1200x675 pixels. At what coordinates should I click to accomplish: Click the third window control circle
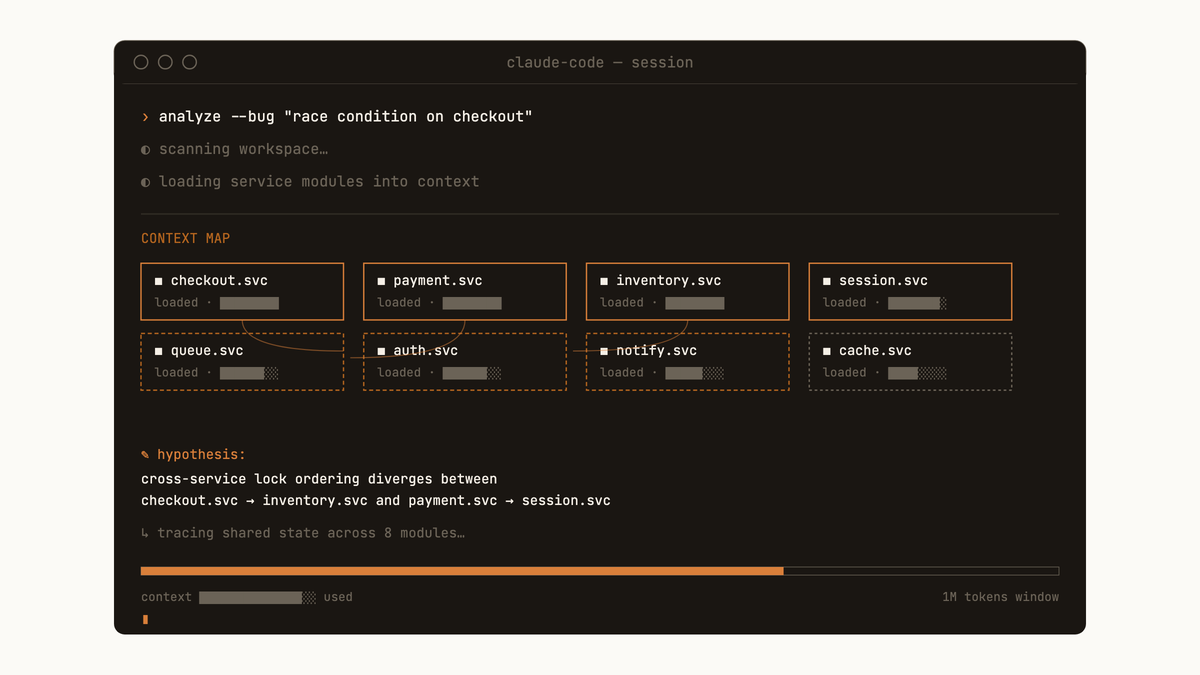(x=189, y=62)
